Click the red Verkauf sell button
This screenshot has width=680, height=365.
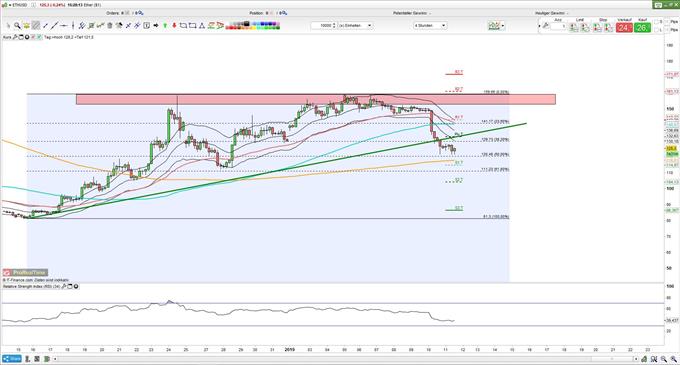pos(624,27)
